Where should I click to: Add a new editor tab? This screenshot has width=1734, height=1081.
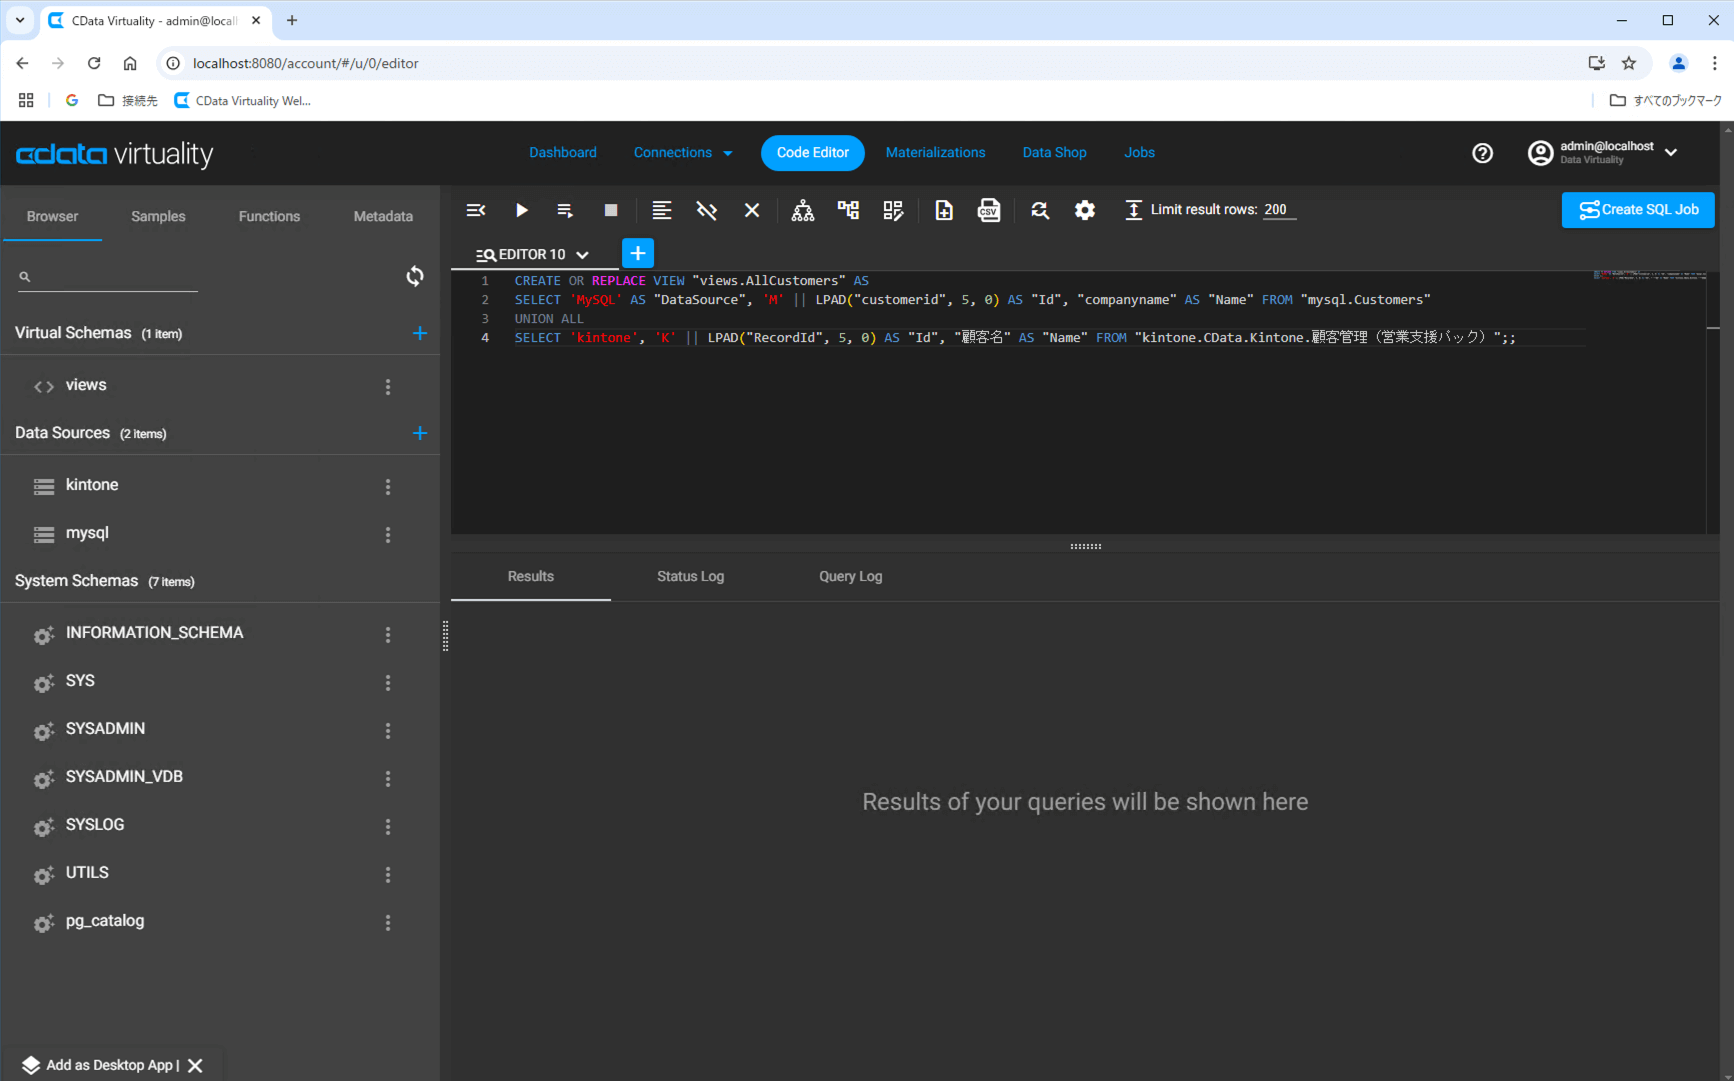click(x=638, y=253)
